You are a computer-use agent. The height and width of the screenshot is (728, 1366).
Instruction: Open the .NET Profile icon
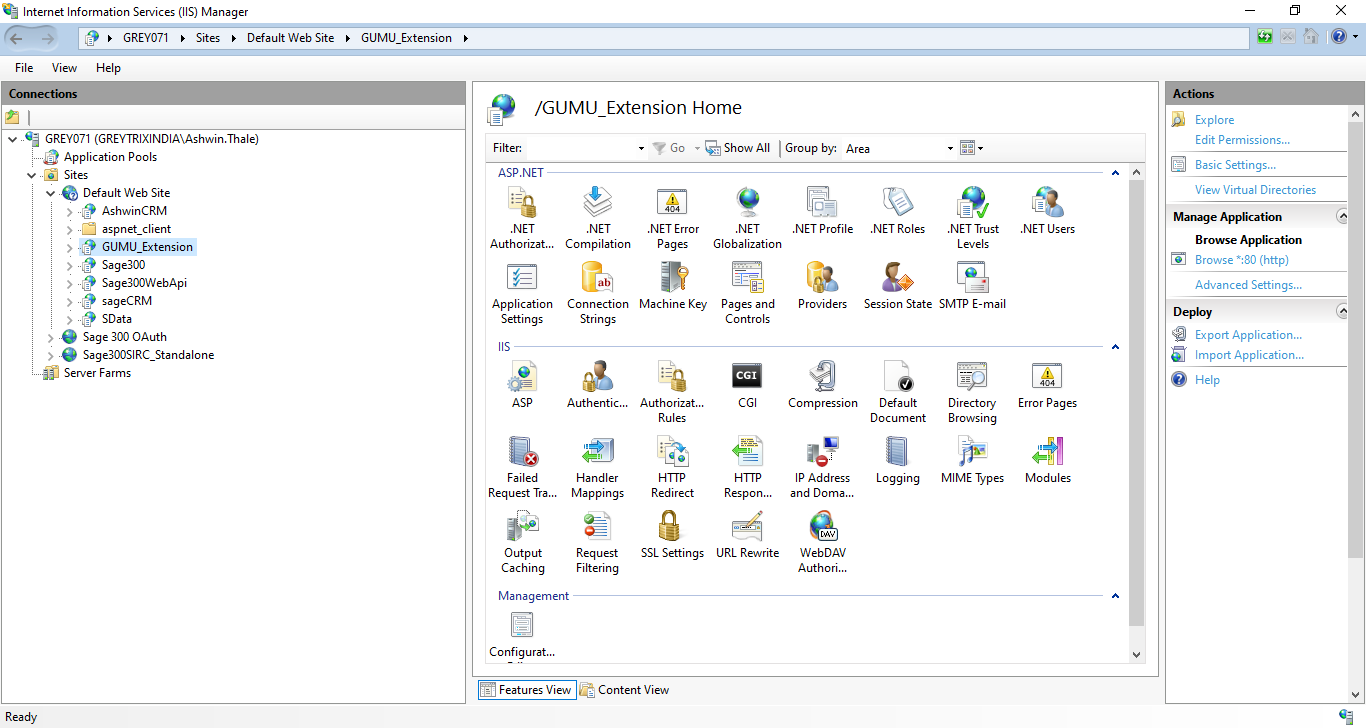822,211
